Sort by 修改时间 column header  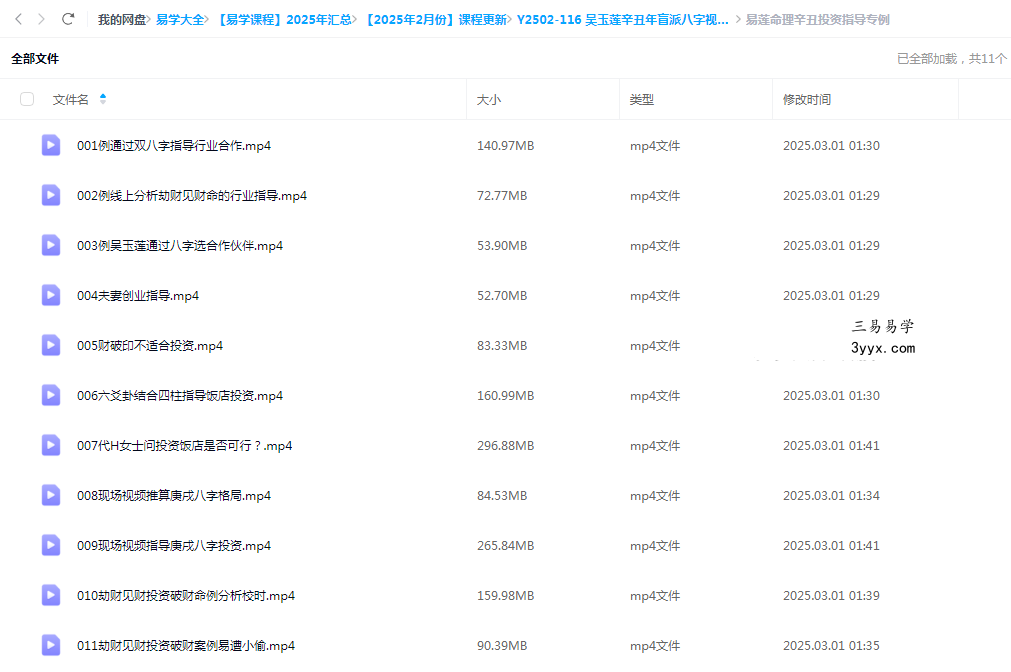(x=807, y=100)
